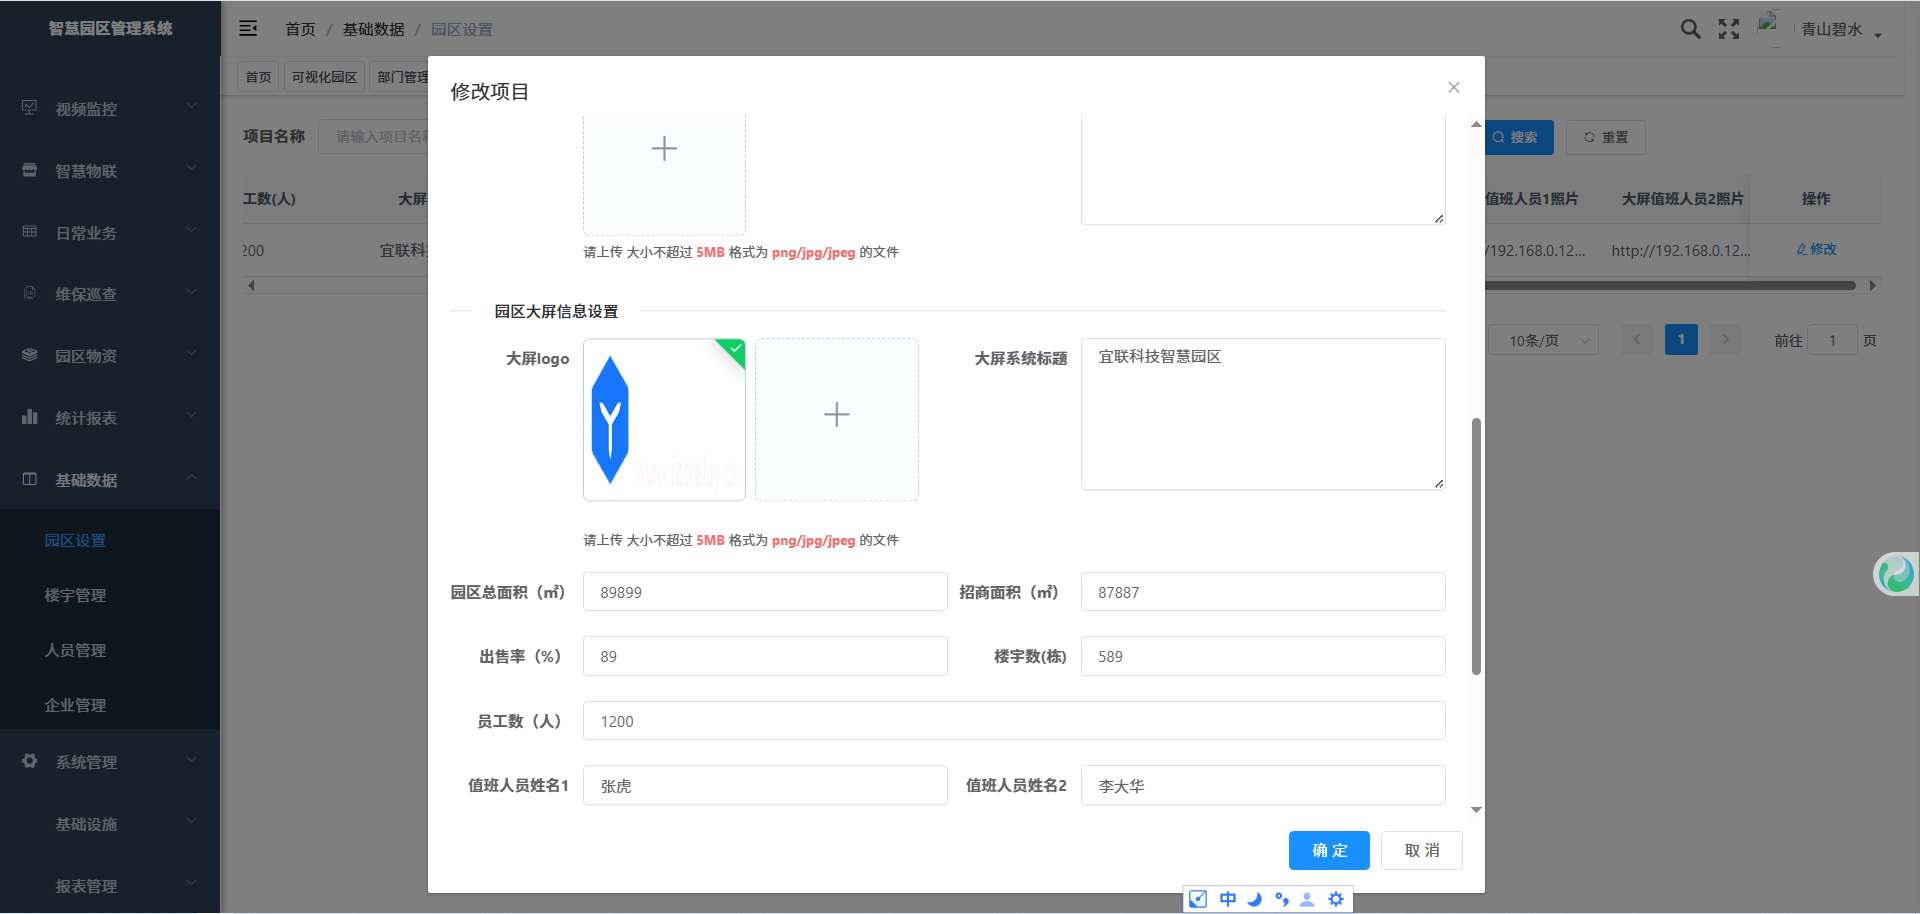Click the IME 中 language icon
This screenshot has width=1920, height=914.
coord(1227,899)
